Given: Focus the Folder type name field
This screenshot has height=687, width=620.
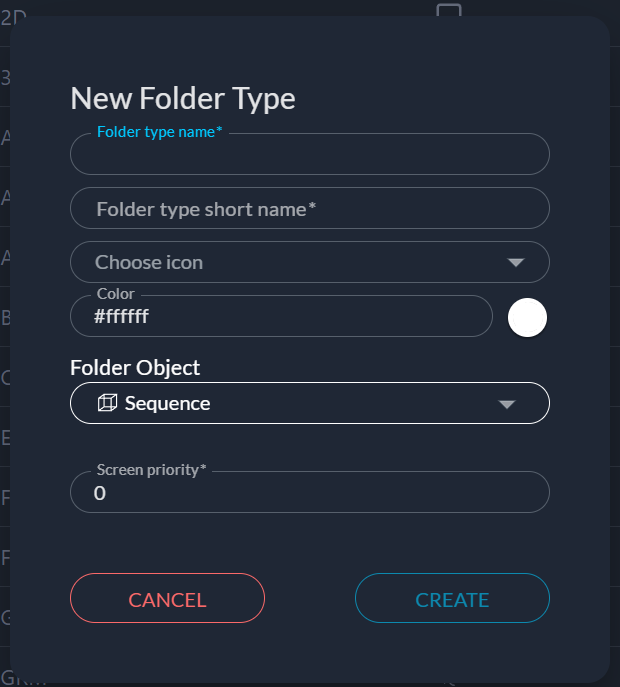Looking at the screenshot, I should [310, 156].
